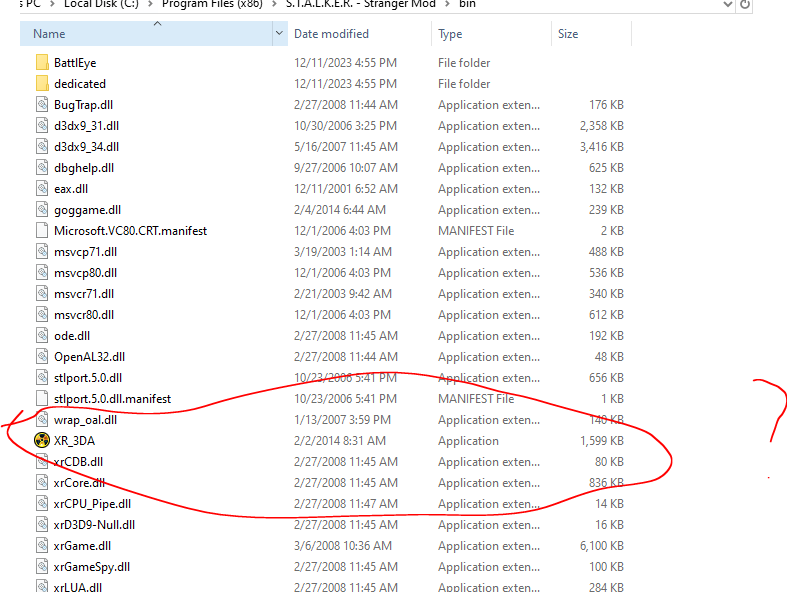
Task: Click the xrGame.dll file icon
Action: [x=43, y=546]
